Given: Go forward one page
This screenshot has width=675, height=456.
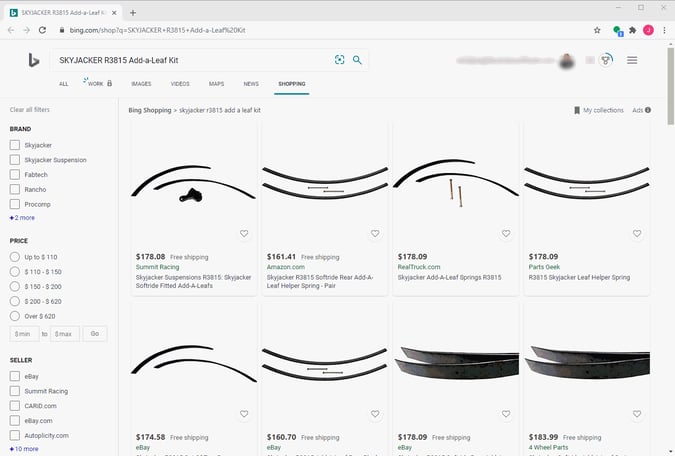Looking at the screenshot, I should tap(27, 30).
